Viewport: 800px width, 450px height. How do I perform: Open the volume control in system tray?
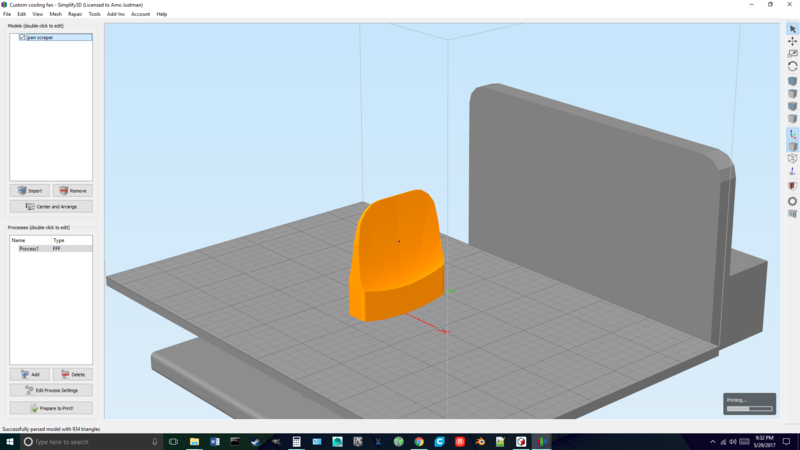pyautogui.click(x=733, y=442)
